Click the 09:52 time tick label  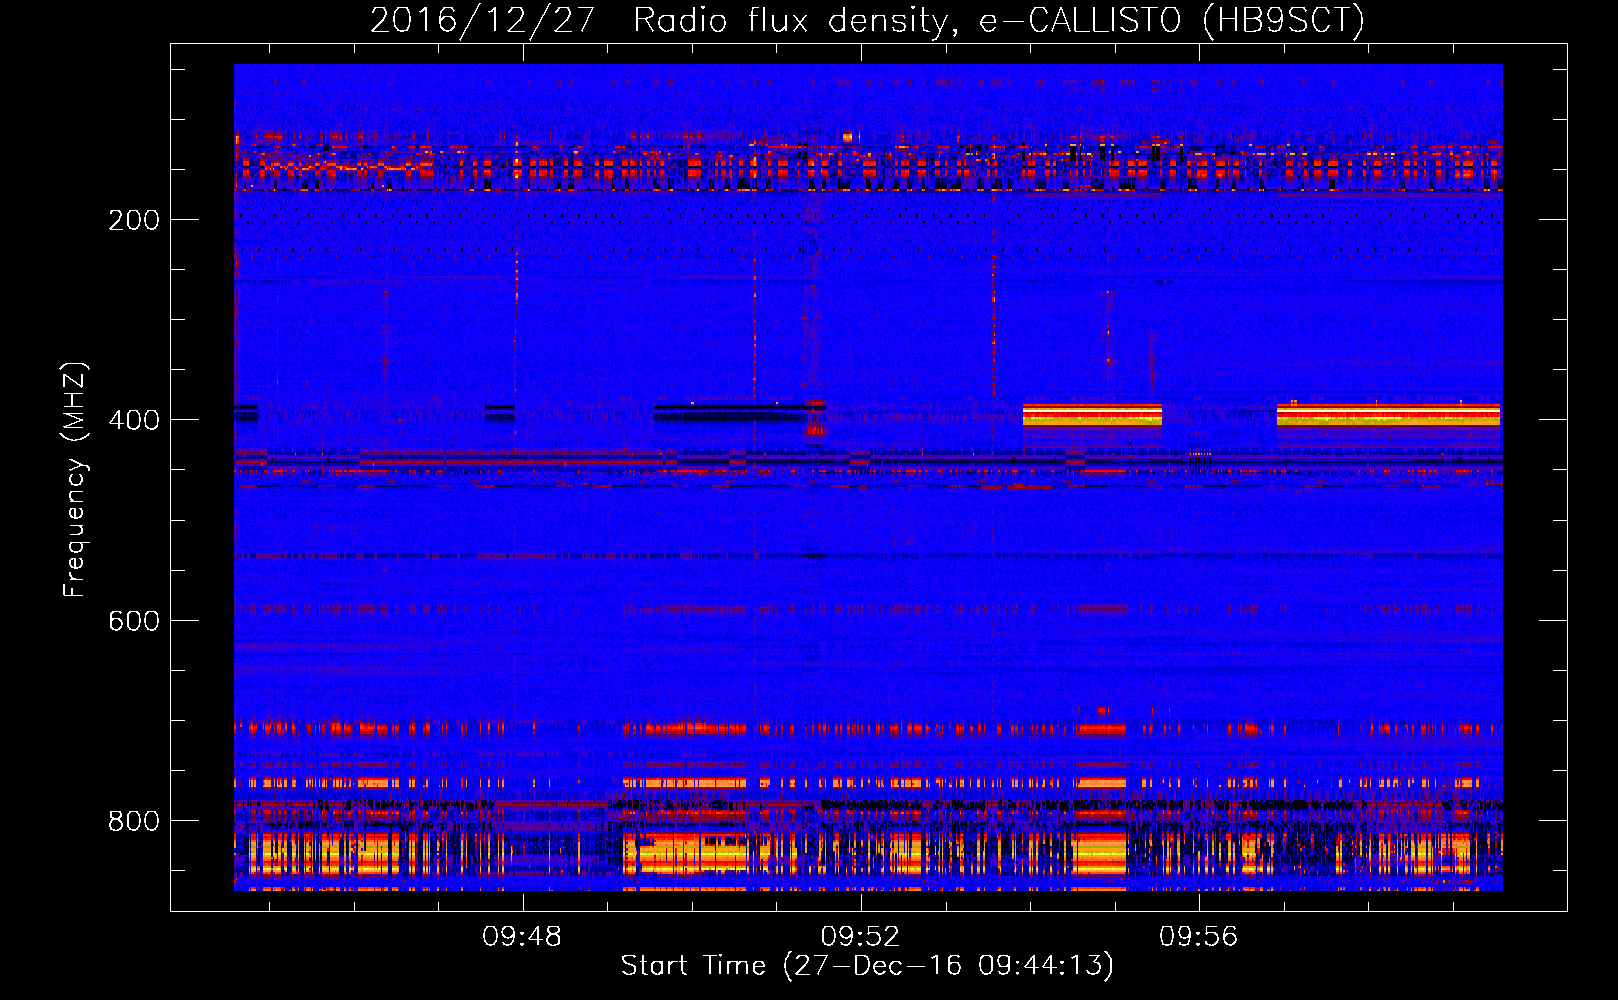pos(860,937)
